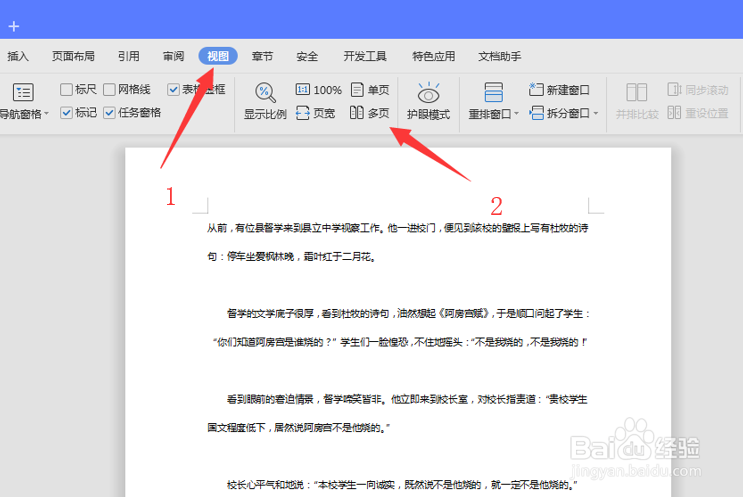
Task: Open the References (引用) tab
Action: coord(129,56)
